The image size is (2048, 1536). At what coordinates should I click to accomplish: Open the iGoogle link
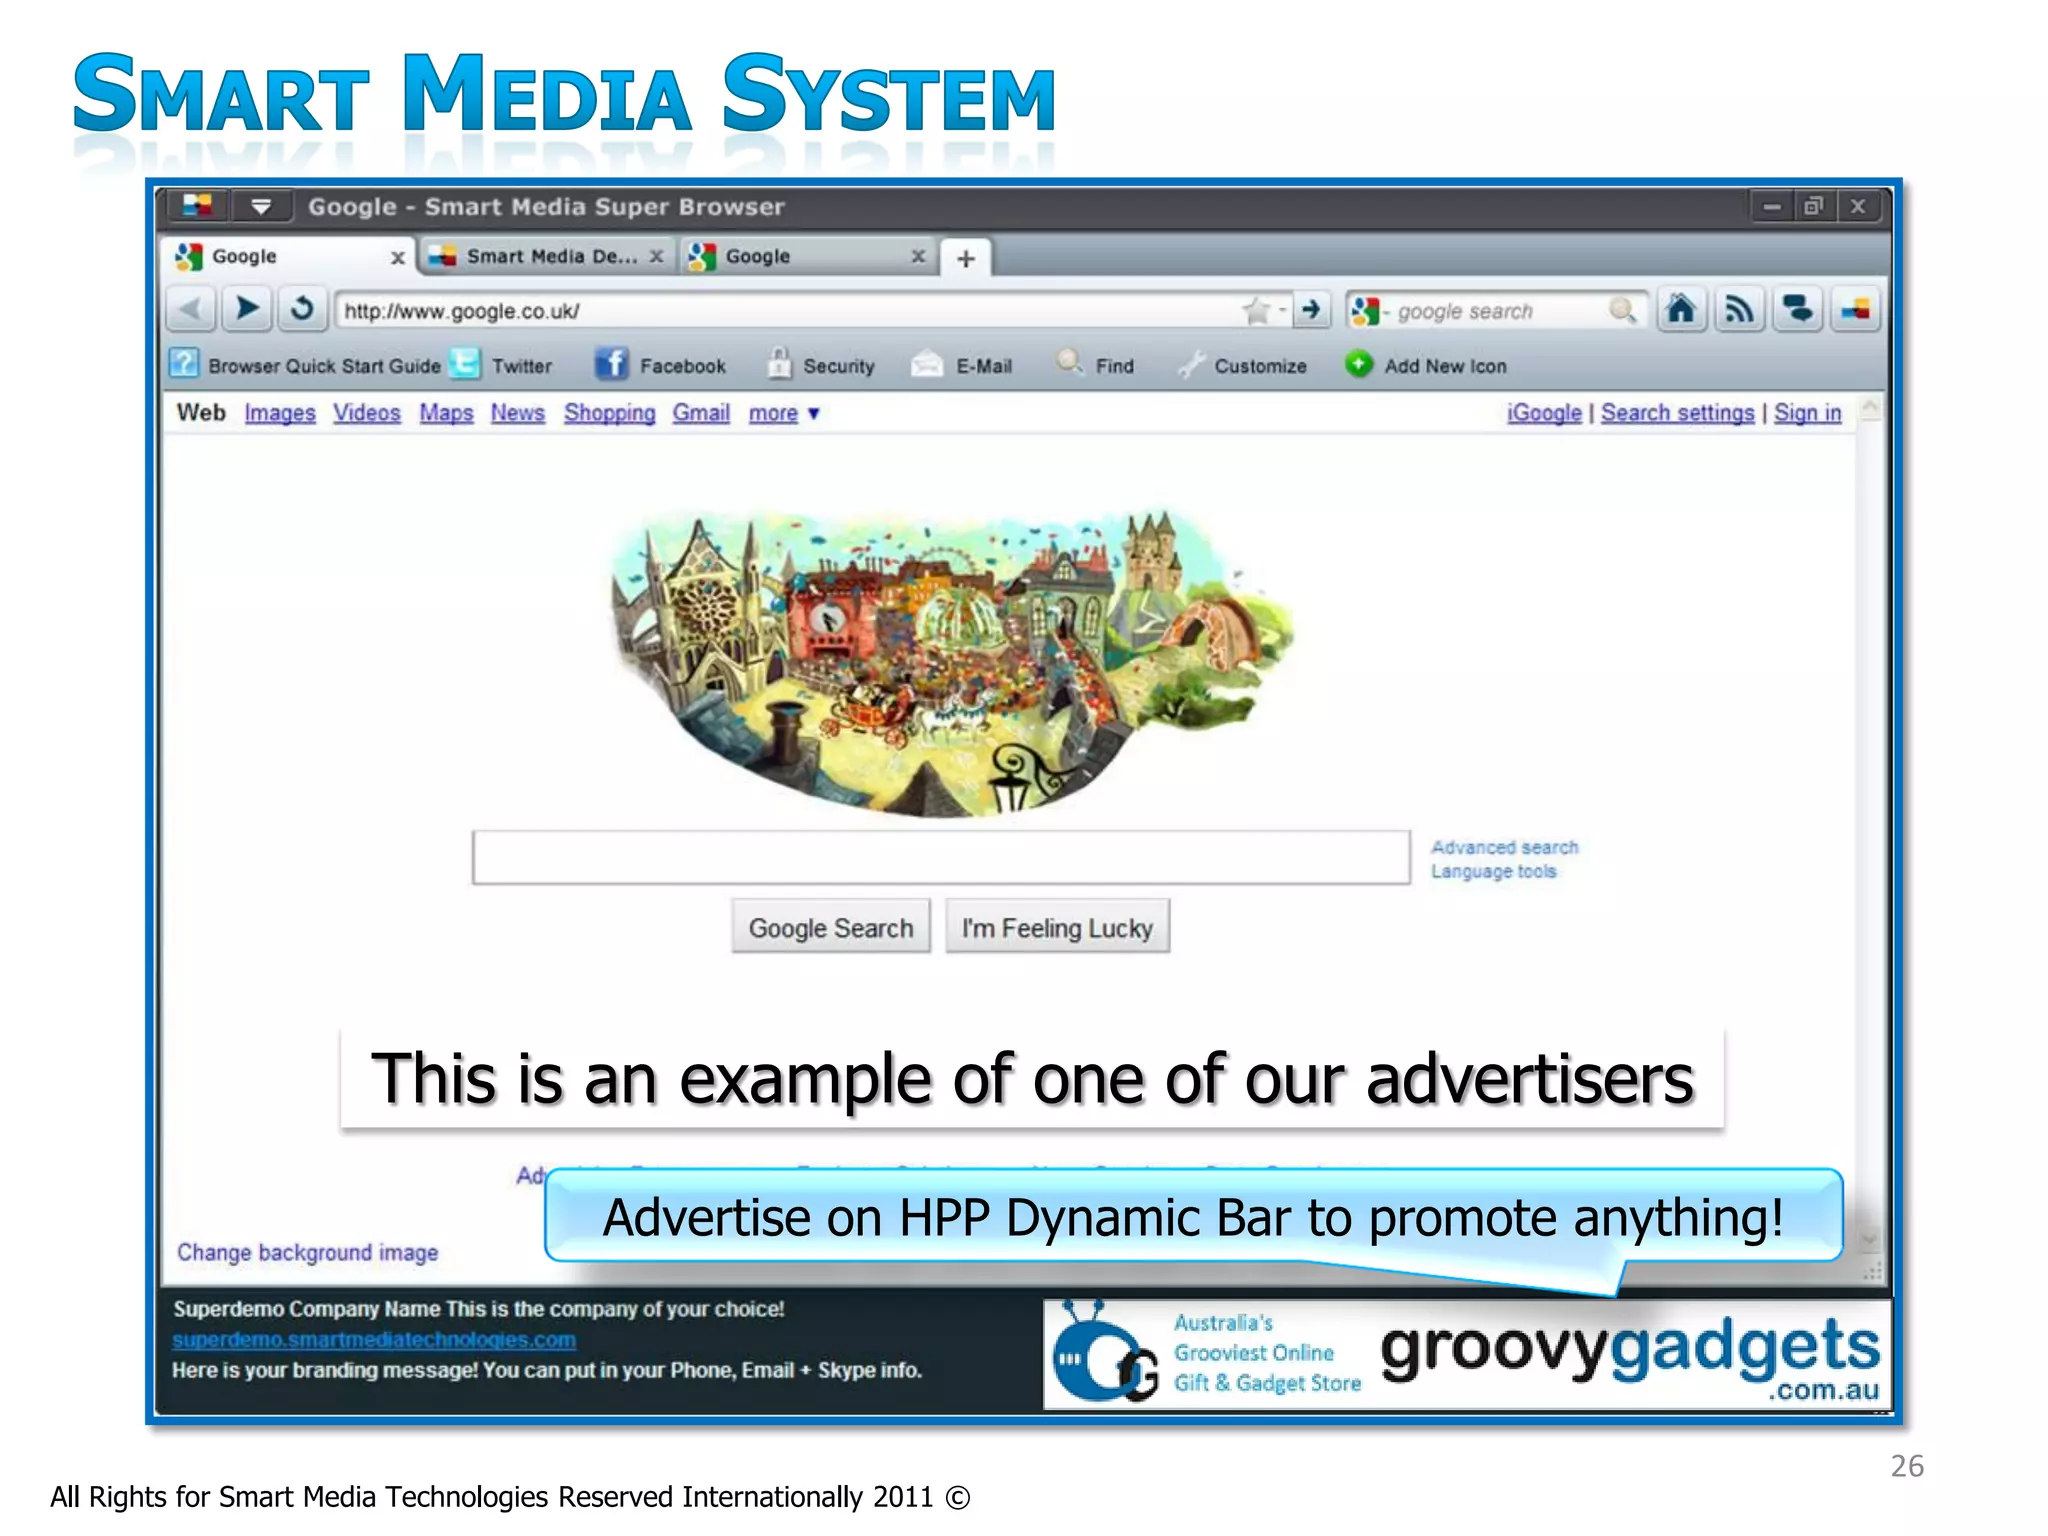pyautogui.click(x=1544, y=413)
